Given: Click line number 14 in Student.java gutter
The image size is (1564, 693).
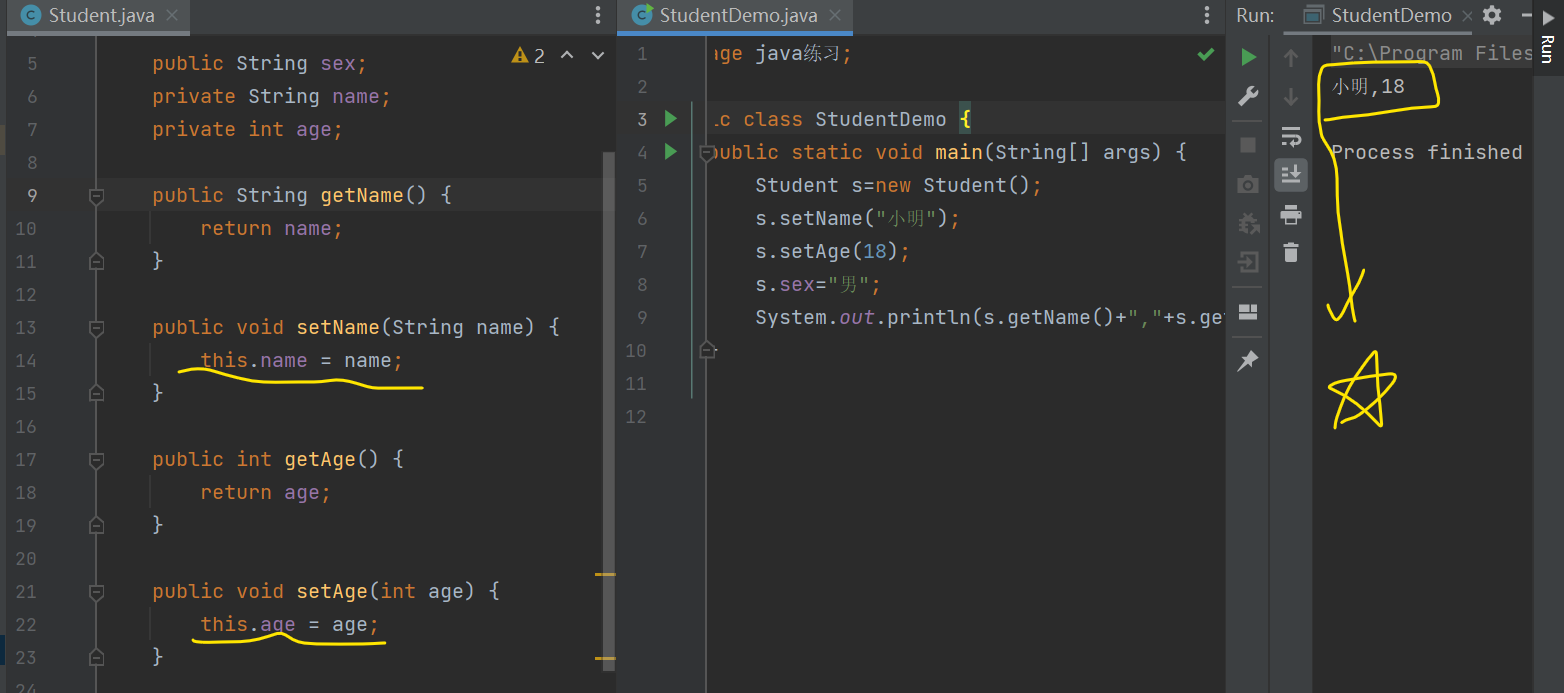Looking at the screenshot, I should point(26,361).
